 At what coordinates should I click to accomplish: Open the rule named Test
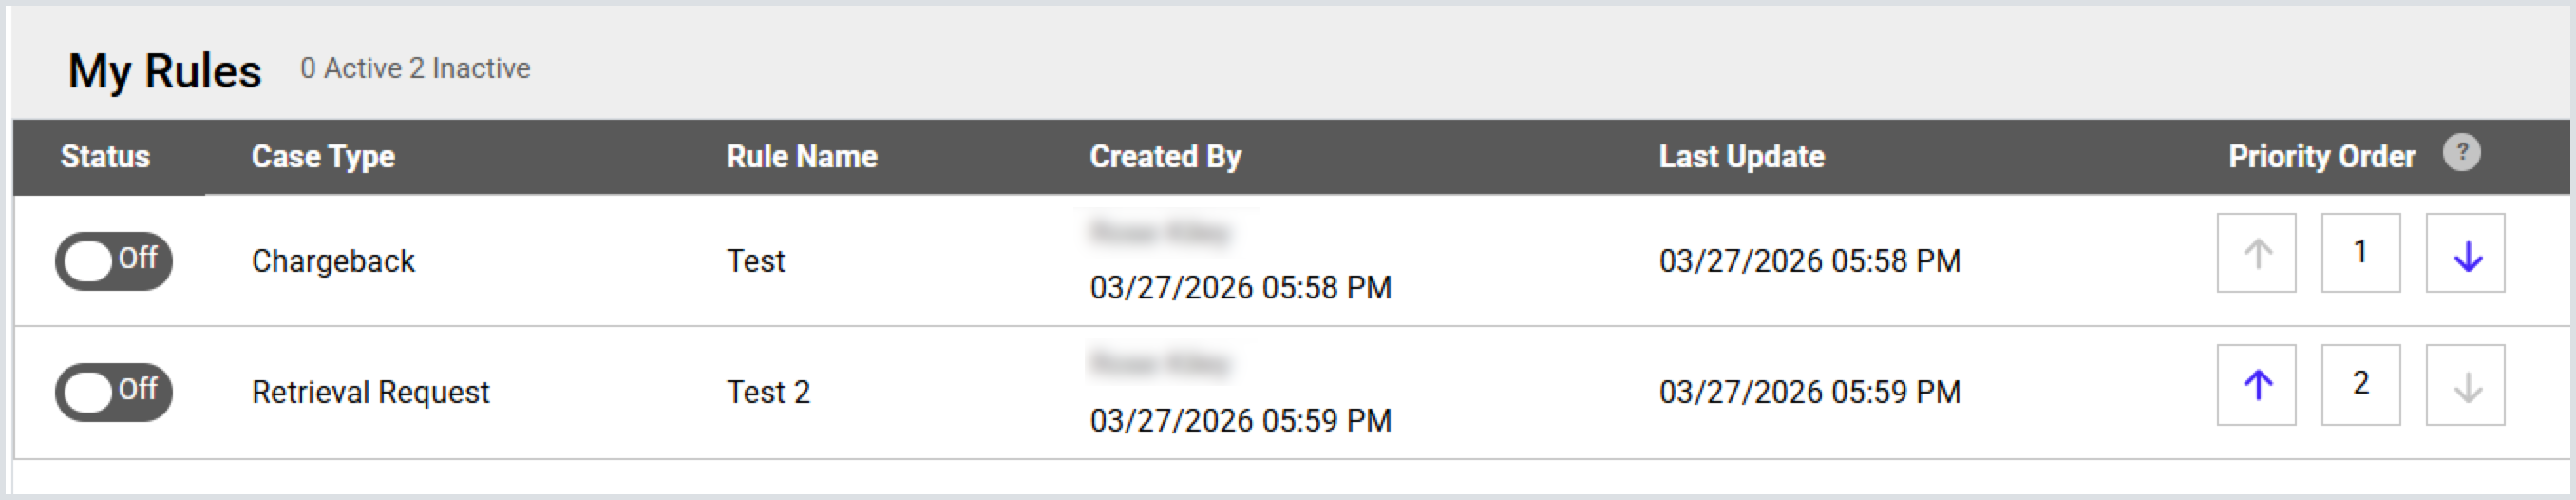[755, 261]
